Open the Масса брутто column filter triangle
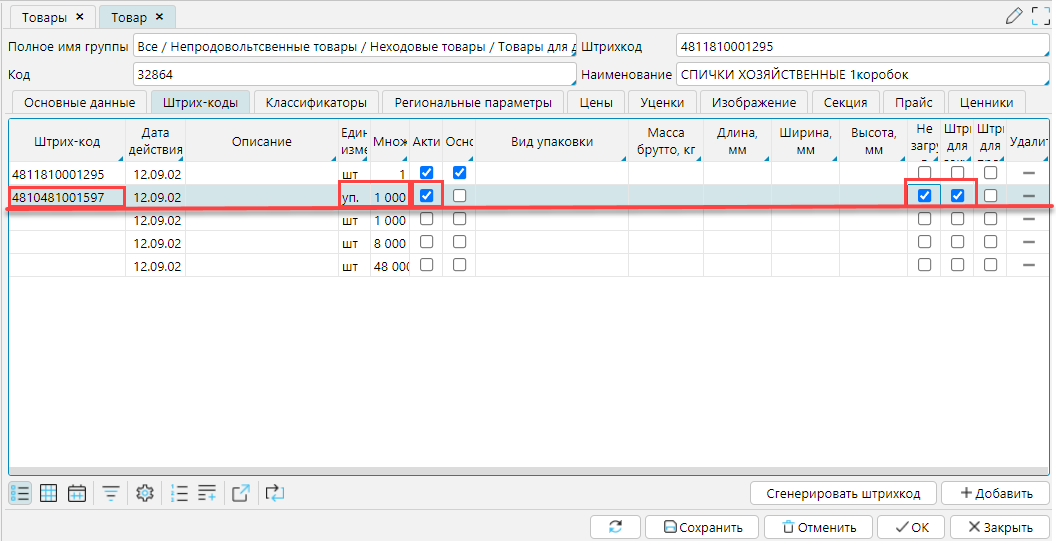Screen dimensions: 1056x541 [698, 157]
